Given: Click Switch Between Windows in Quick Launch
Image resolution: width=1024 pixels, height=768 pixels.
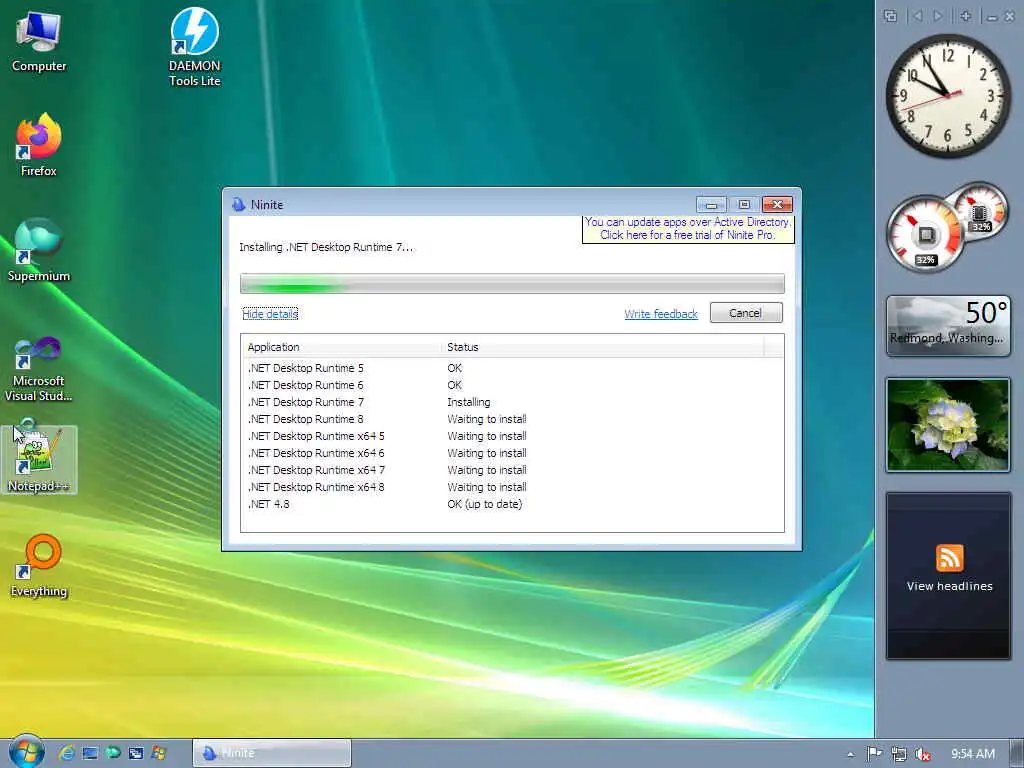Looking at the screenshot, I should point(136,753).
